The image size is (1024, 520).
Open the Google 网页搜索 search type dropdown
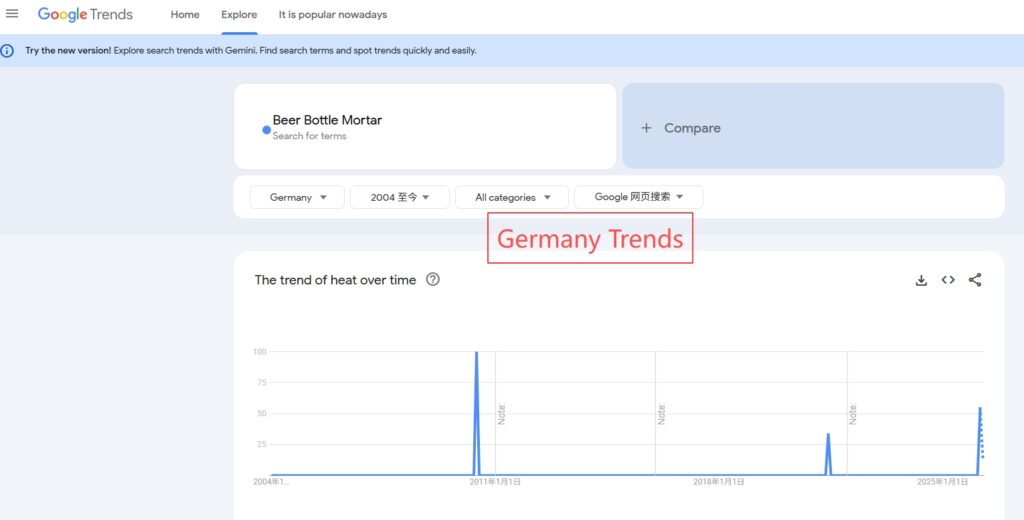pos(638,197)
